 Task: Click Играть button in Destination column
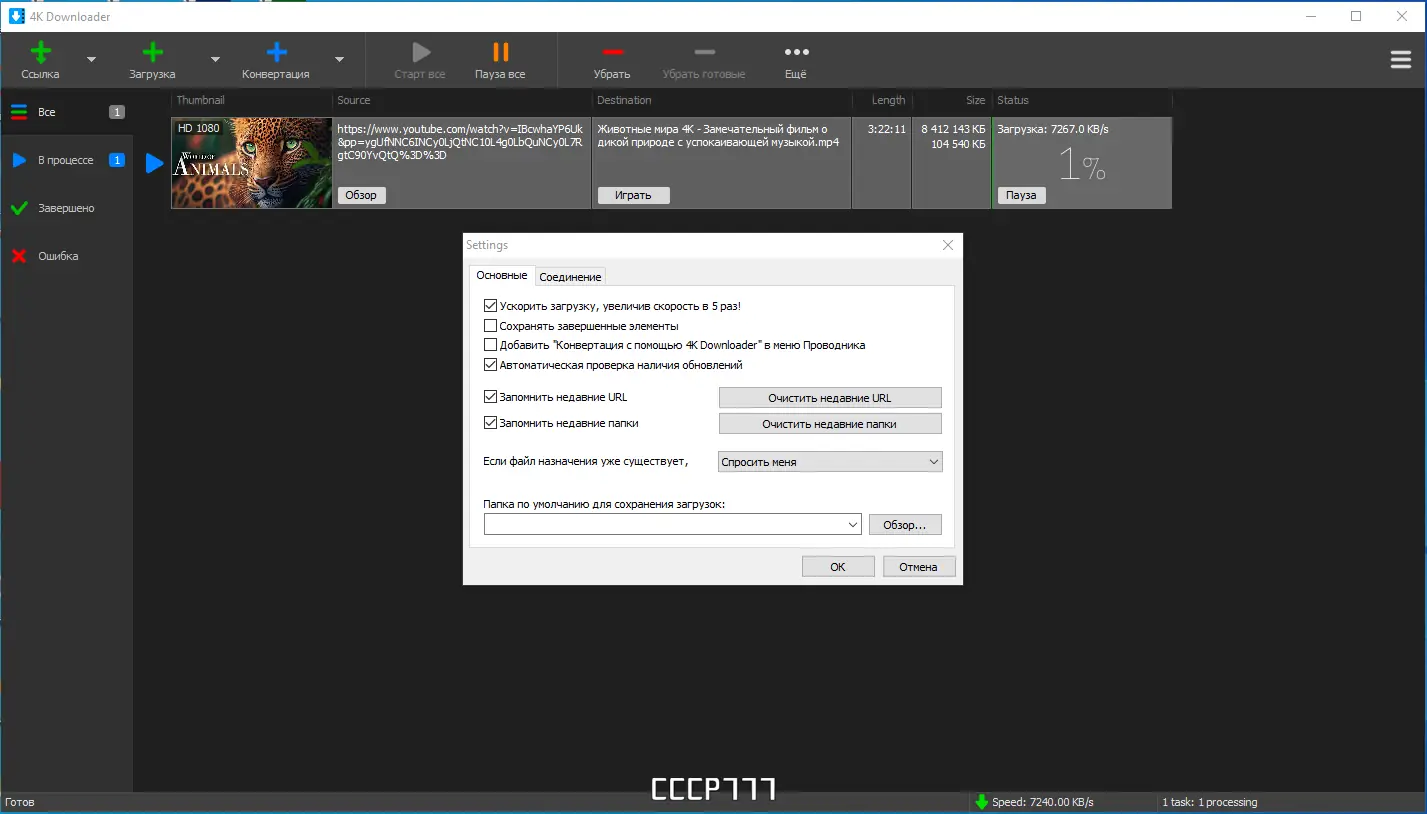(633, 195)
